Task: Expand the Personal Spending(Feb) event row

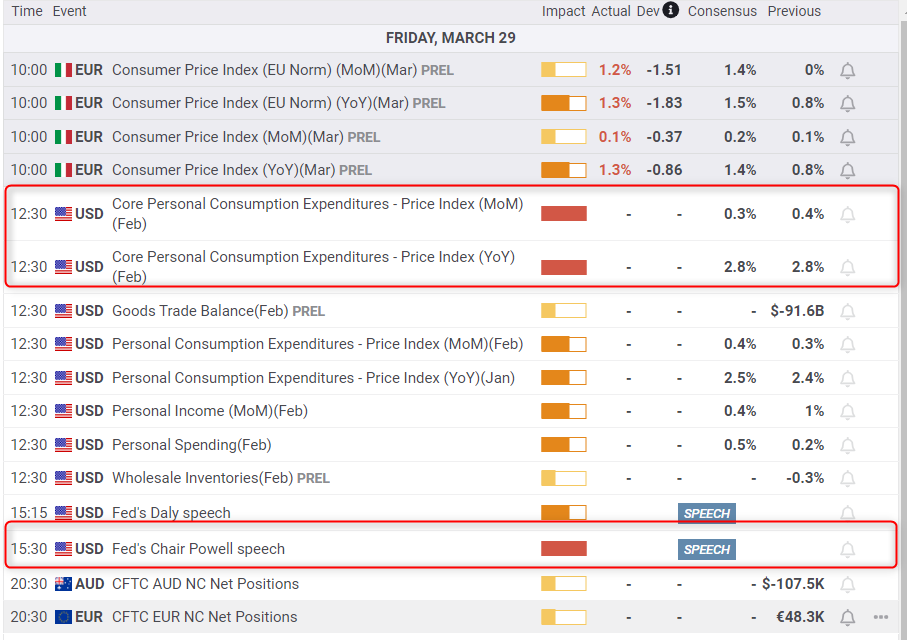Action: point(191,445)
